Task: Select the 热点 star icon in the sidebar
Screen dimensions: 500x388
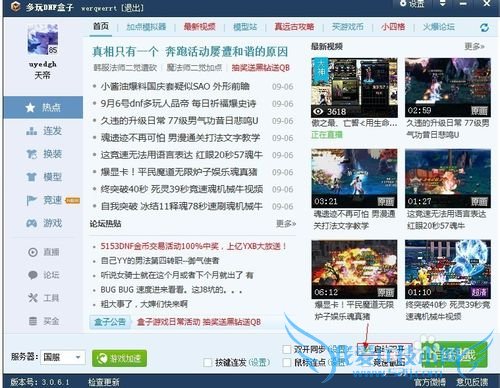Action: tap(30, 107)
